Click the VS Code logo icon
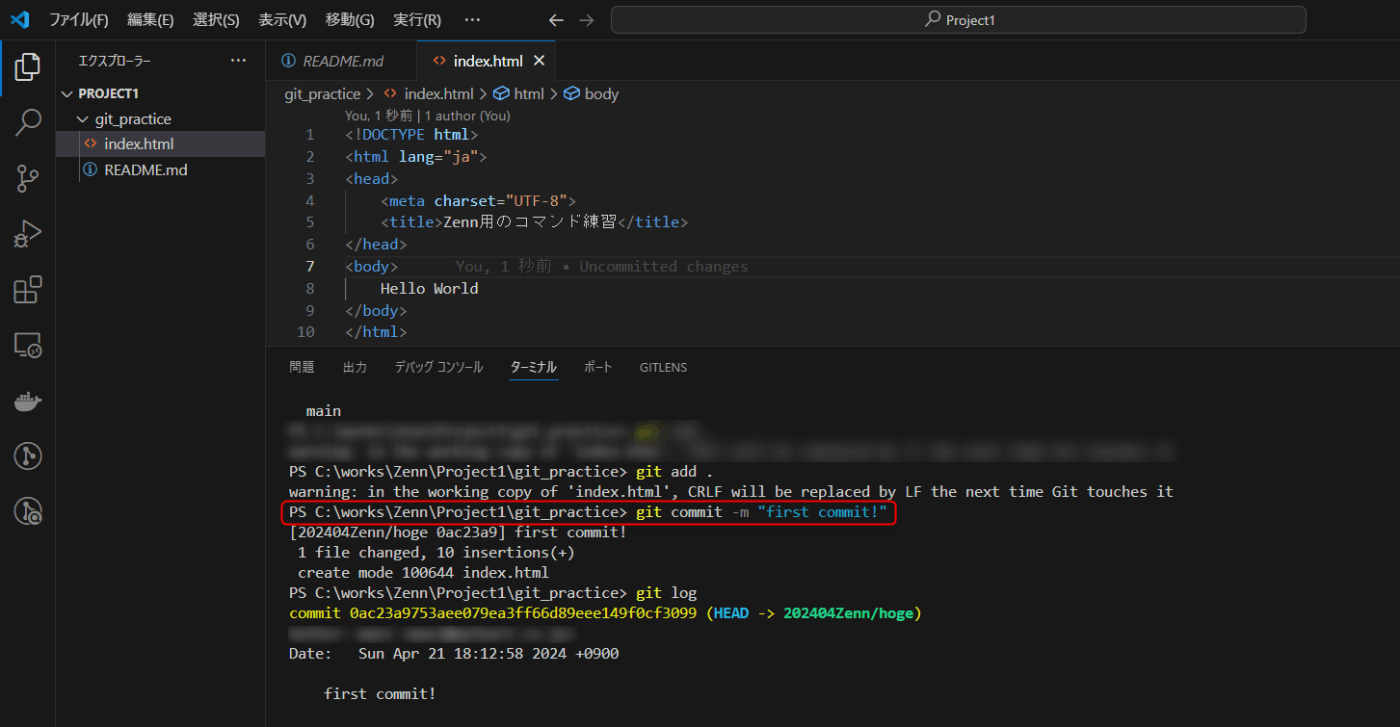 tap(20, 19)
